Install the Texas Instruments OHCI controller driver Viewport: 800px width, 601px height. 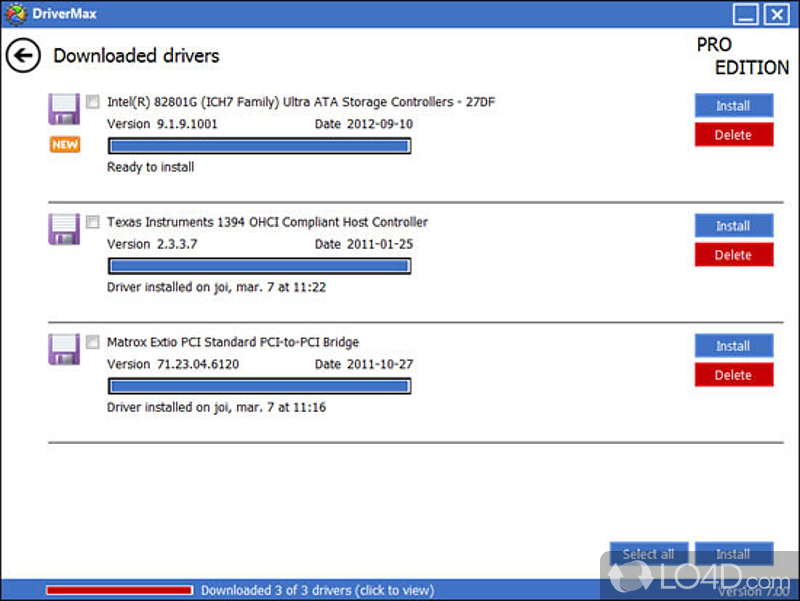(734, 225)
